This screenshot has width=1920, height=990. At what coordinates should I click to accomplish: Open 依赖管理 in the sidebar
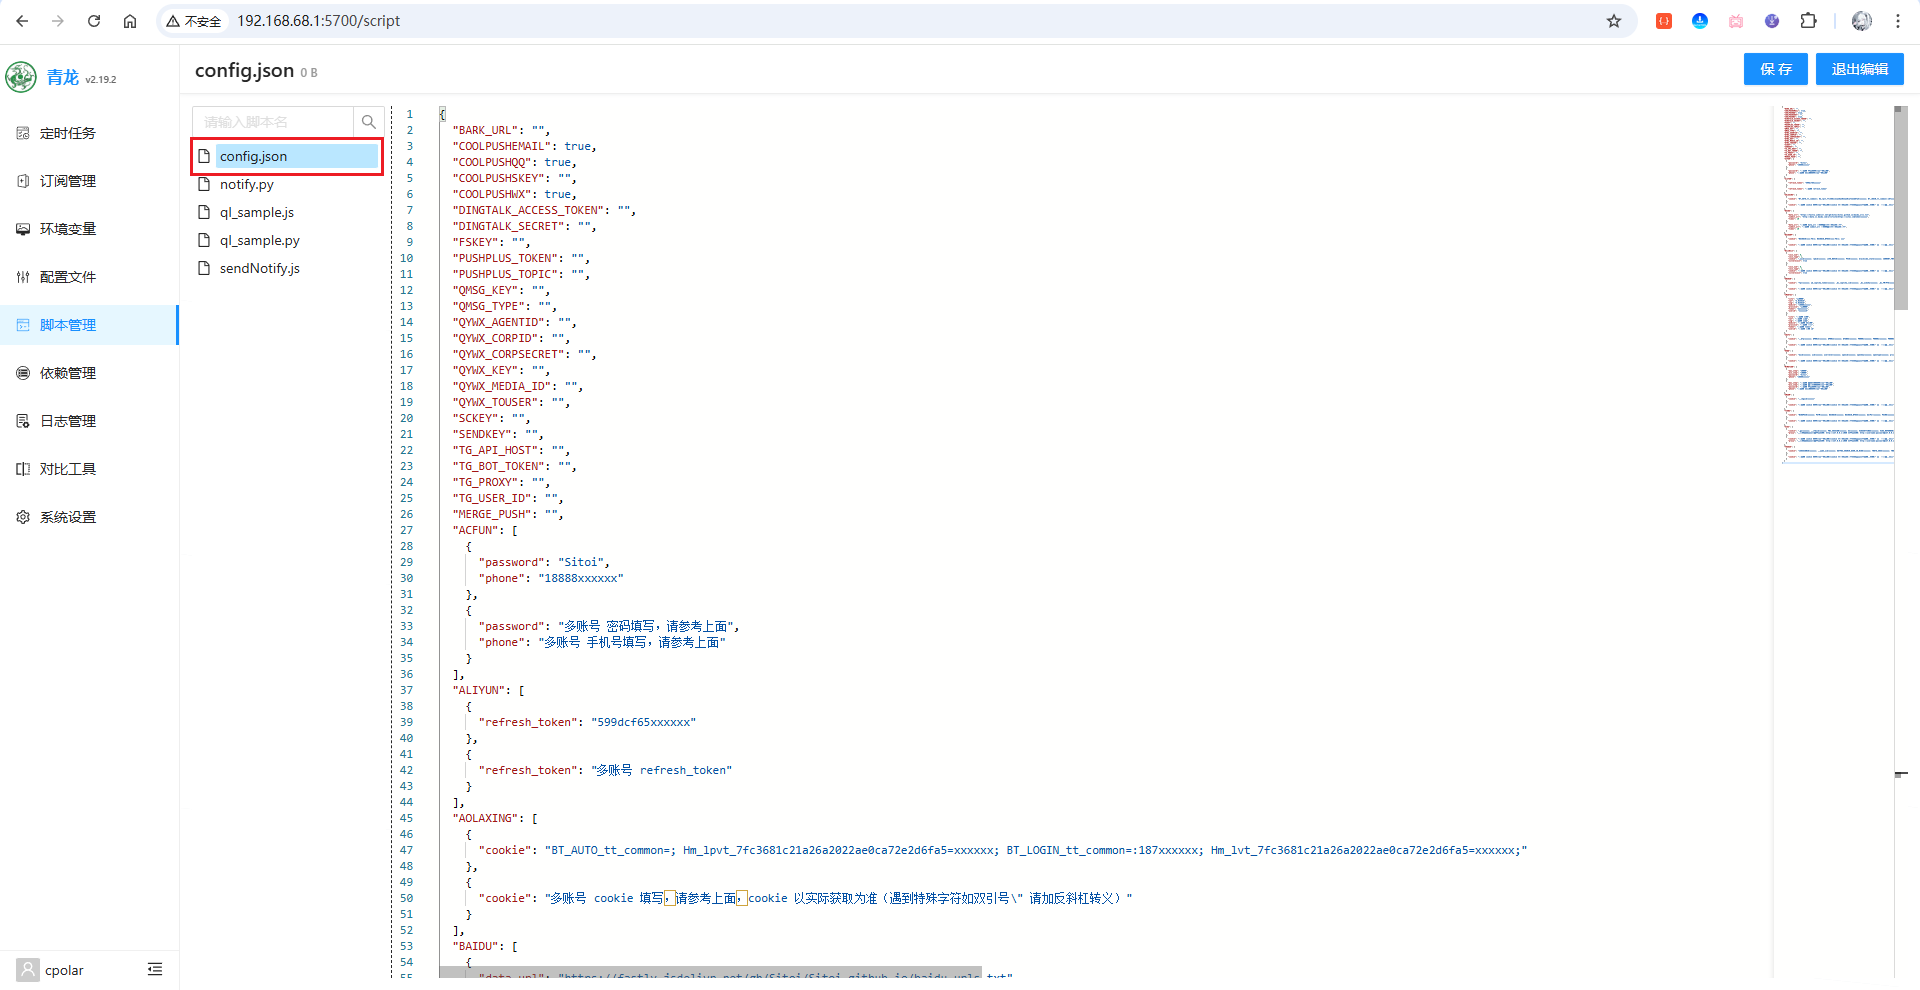(x=68, y=373)
